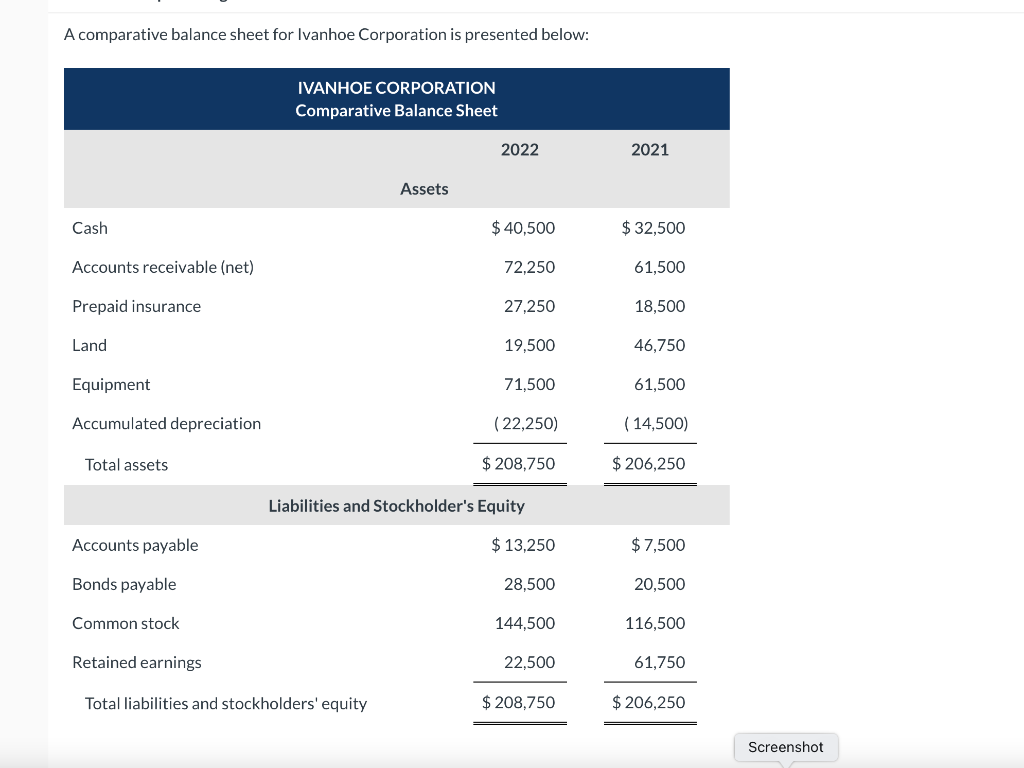
Task: Select the Assets section header
Action: click(x=424, y=188)
